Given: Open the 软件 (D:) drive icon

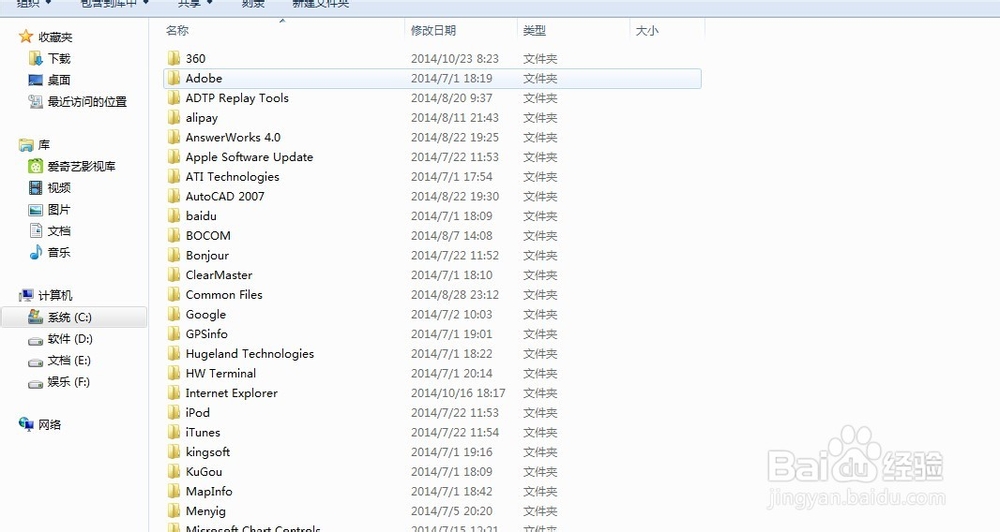Looking at the screenshot, I should pos(36,339).
